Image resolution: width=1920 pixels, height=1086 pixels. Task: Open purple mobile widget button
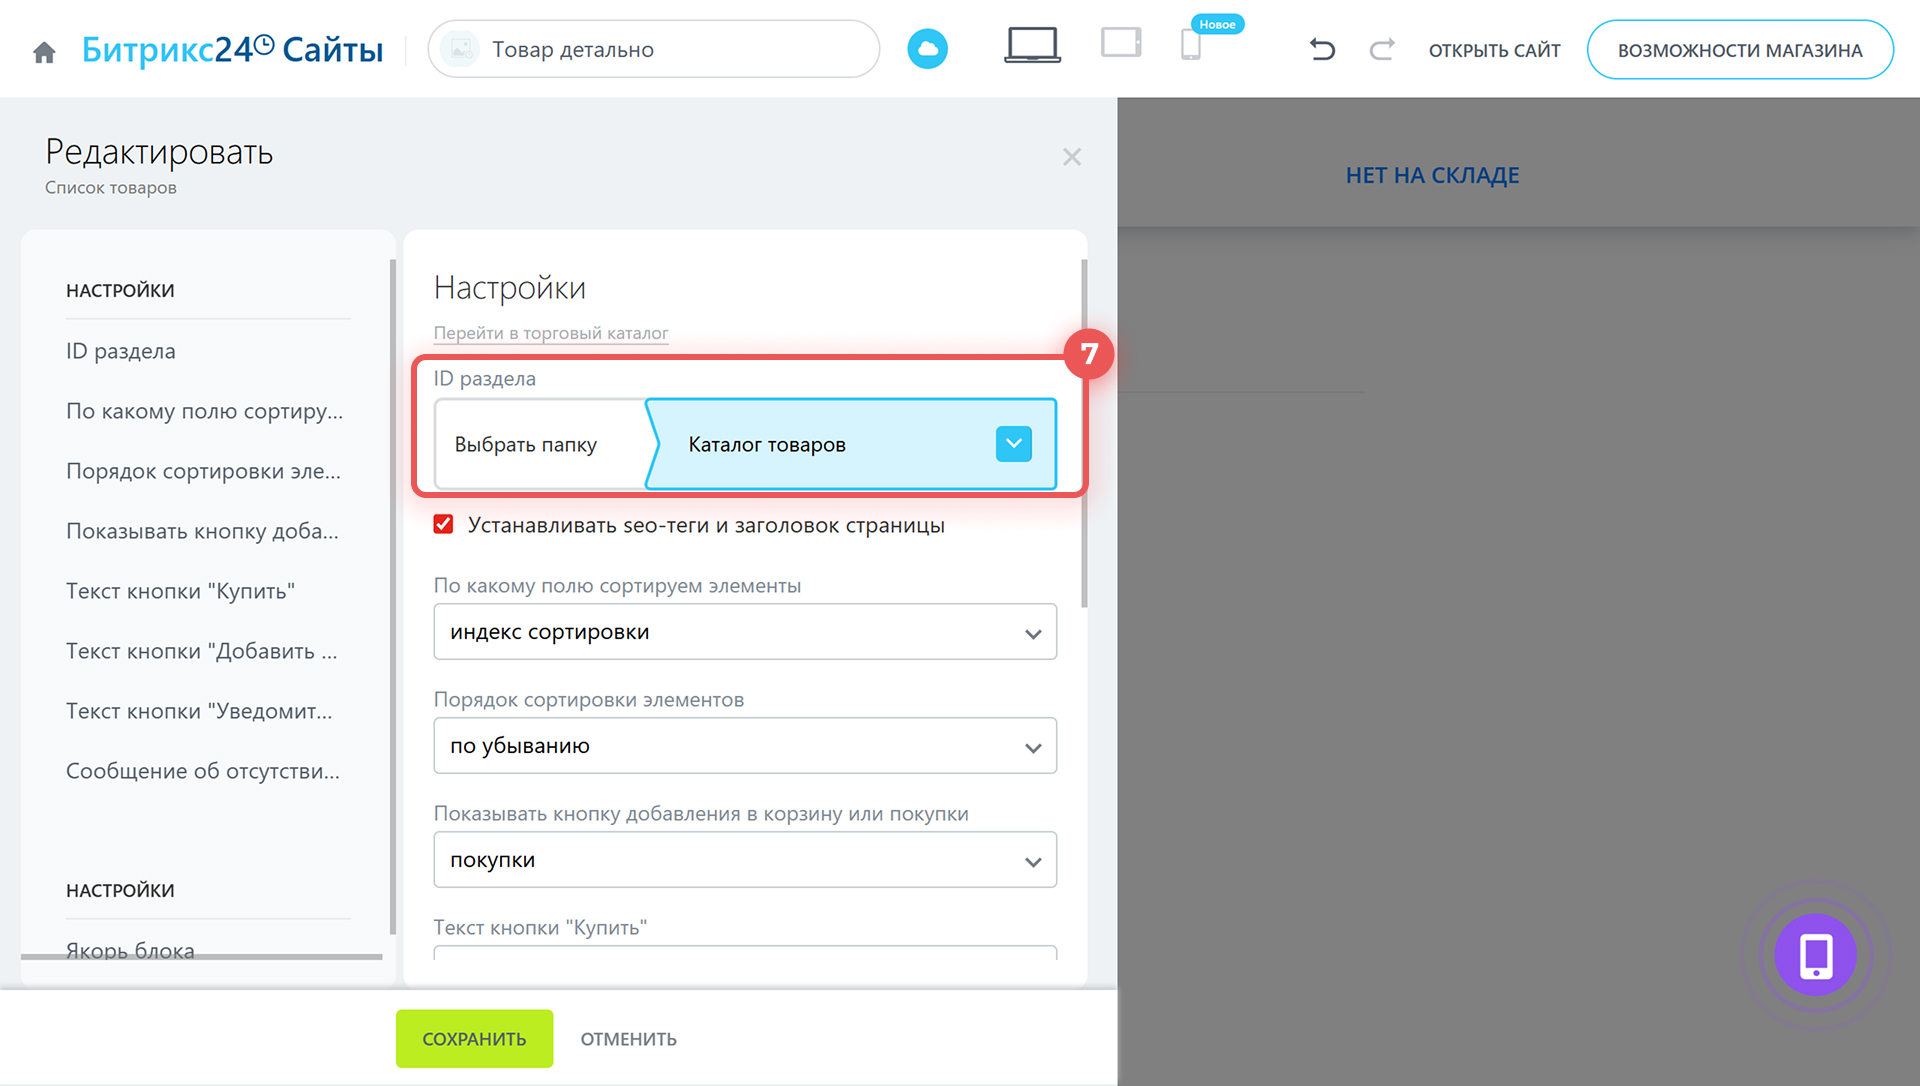[x=1815, y=955]
